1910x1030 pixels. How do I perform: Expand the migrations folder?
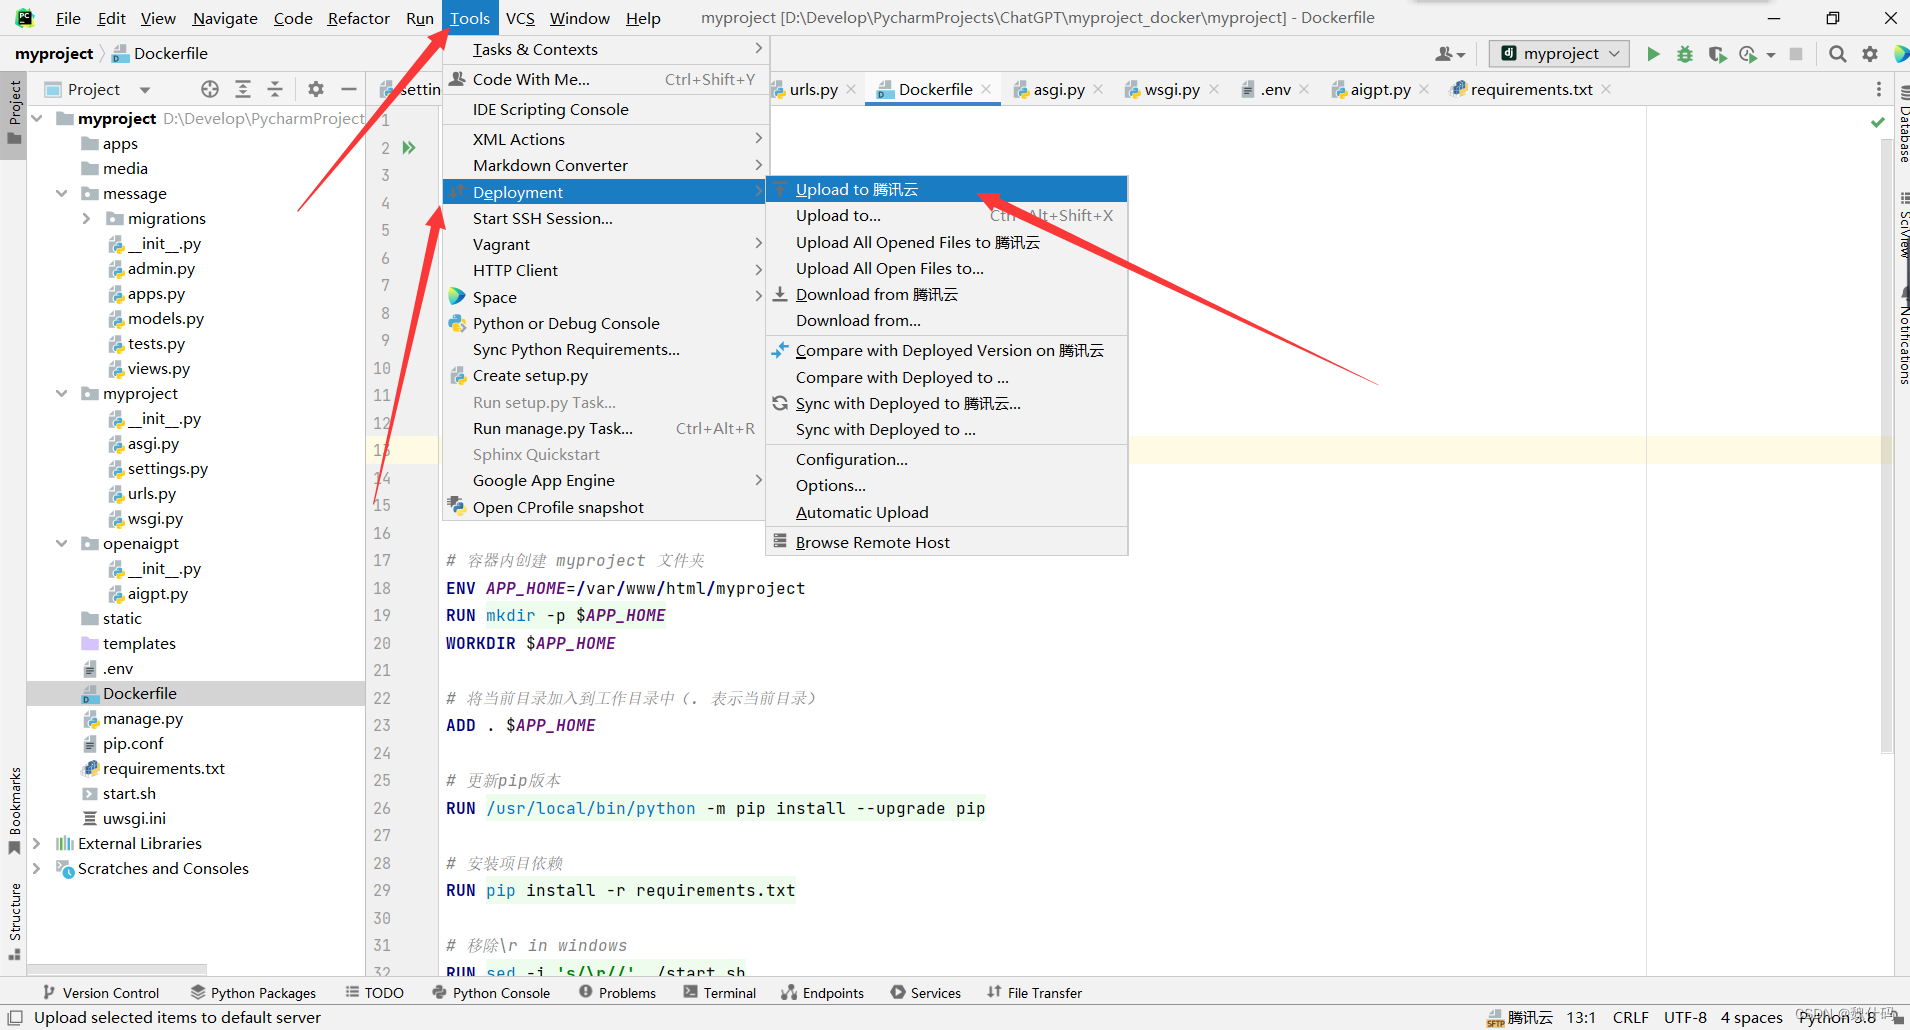pos(88,218)
